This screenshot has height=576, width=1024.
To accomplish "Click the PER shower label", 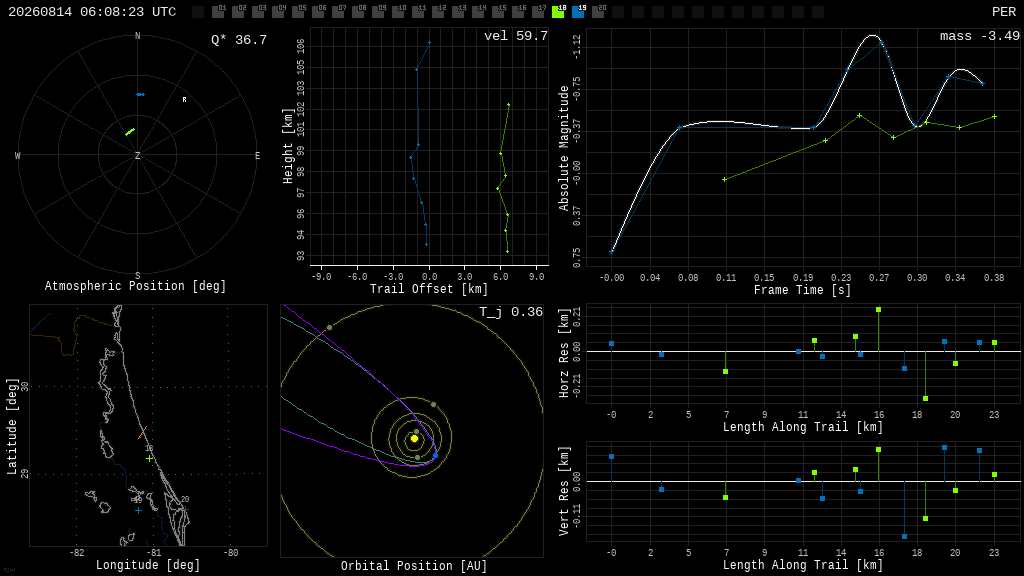I will click(1003, 12).
